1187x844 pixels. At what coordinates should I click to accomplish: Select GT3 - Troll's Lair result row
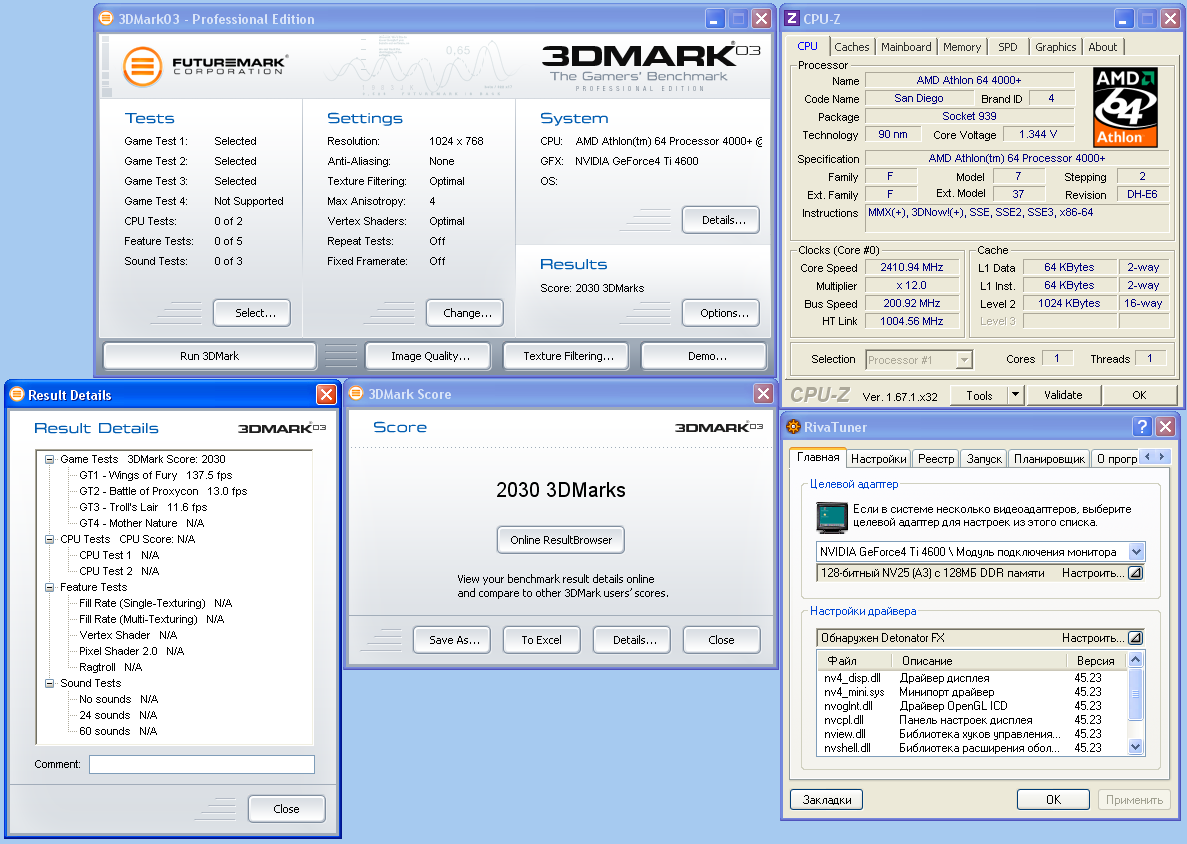tap(143, 507)
